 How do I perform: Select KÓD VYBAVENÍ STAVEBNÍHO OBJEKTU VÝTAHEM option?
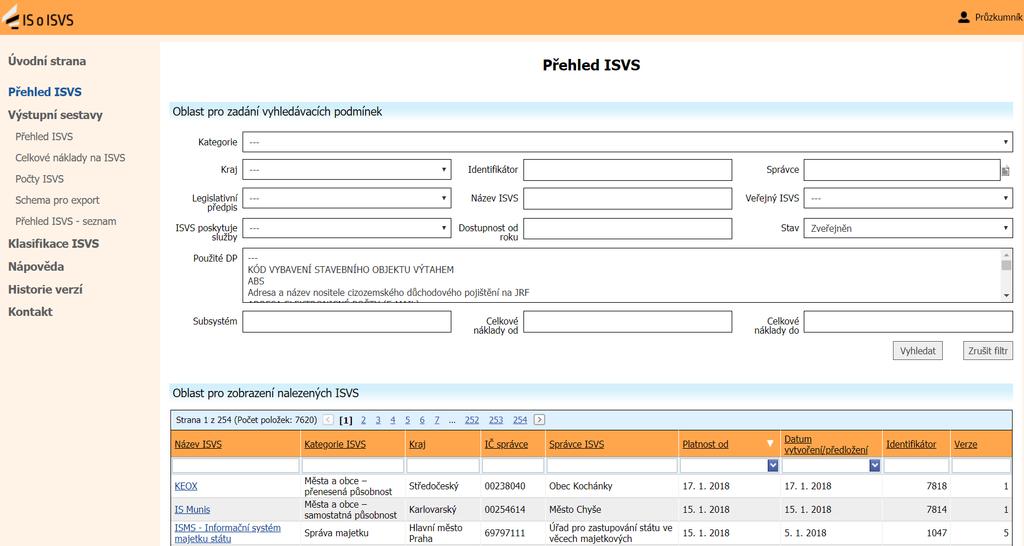(x=351, y=269)
